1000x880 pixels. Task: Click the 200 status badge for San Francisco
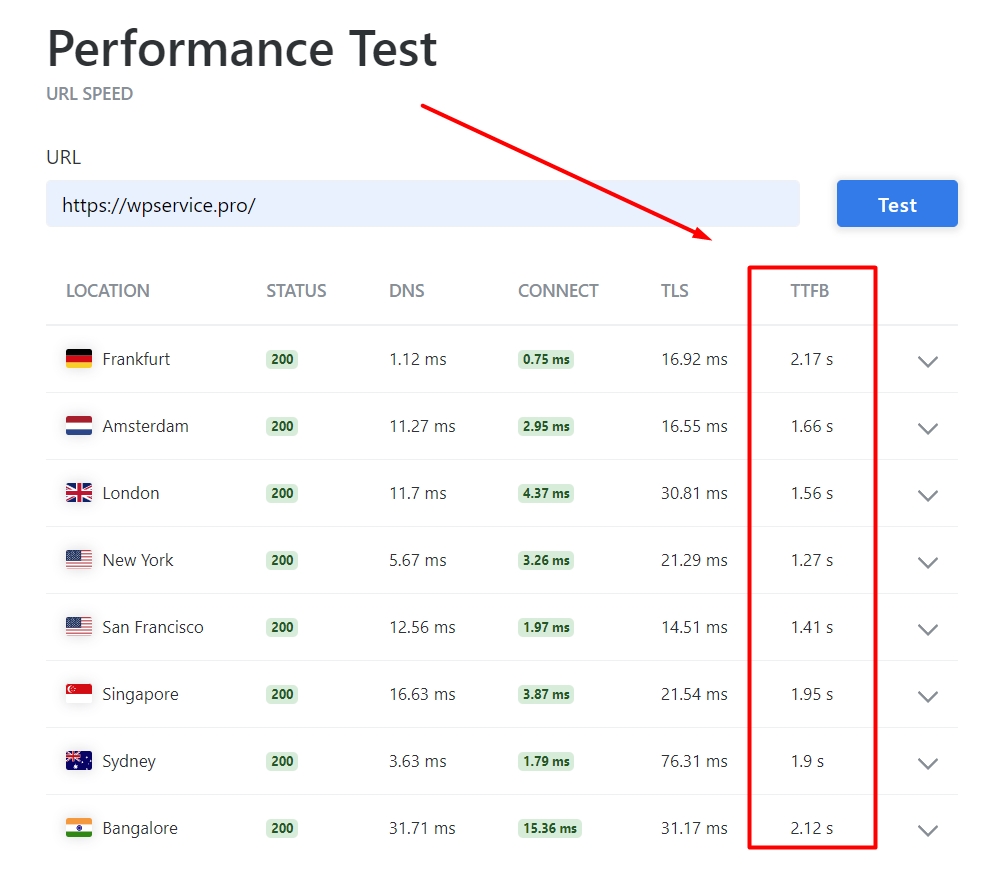tap(282, 627)
